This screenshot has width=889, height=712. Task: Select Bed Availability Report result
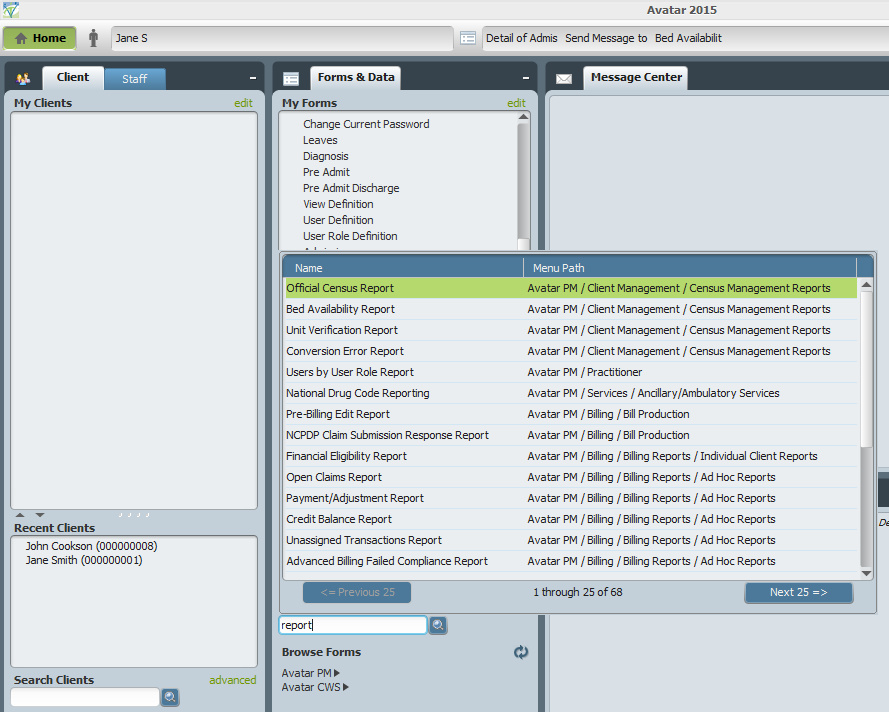coord(571,309)
